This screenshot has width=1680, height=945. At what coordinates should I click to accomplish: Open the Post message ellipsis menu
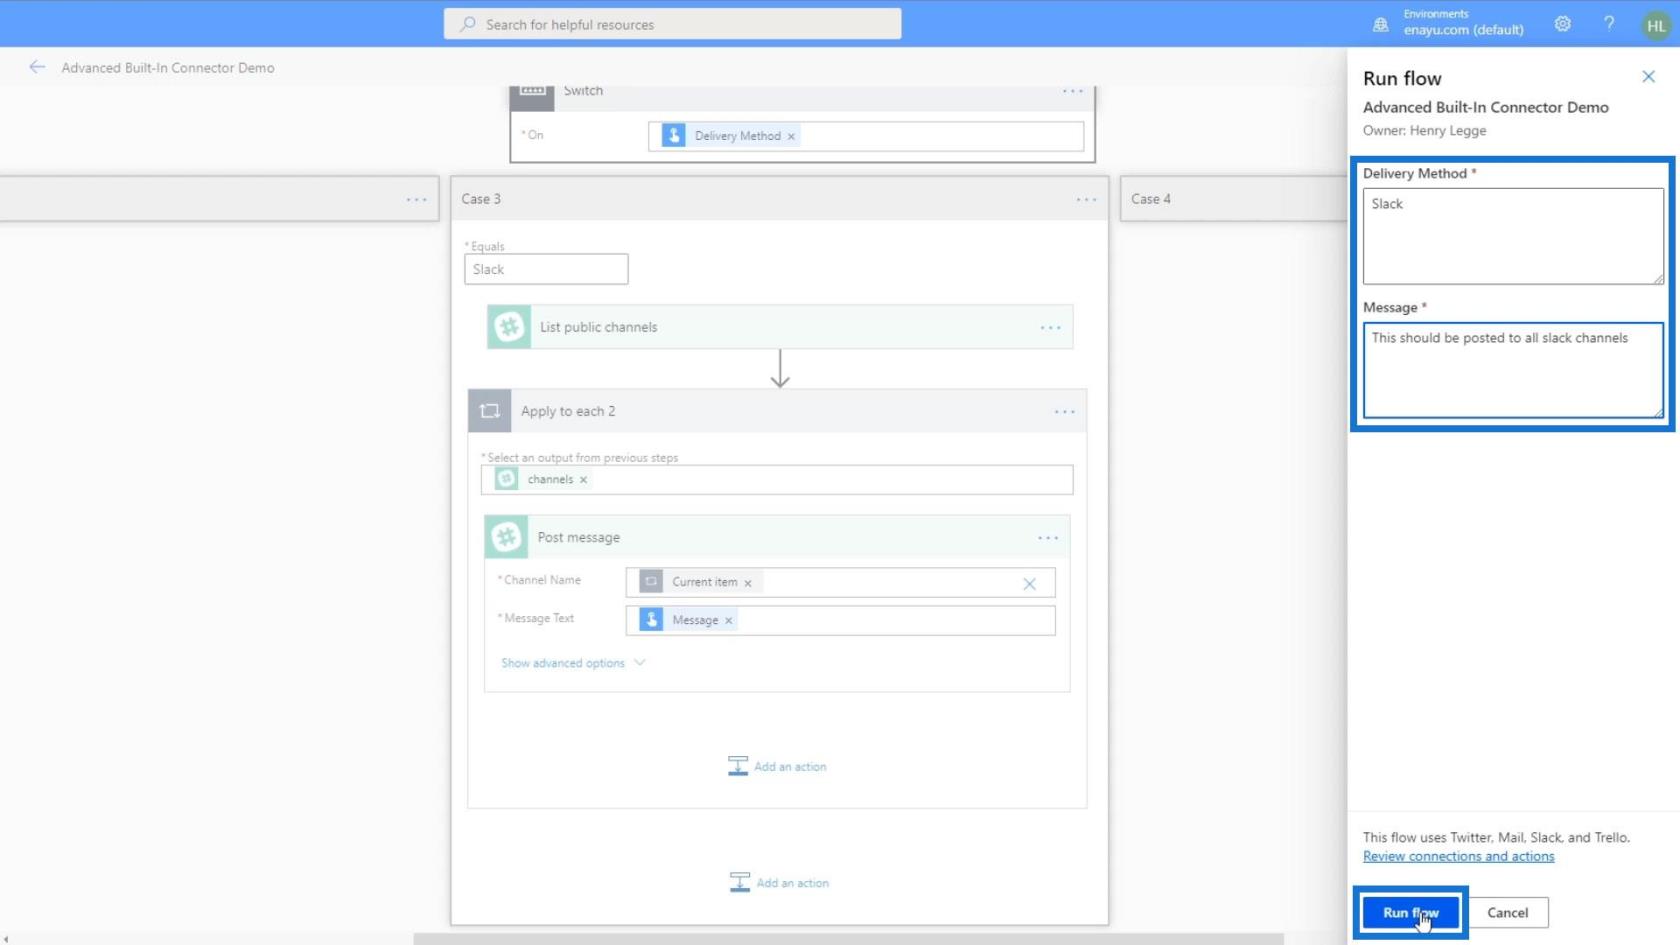pos(1047,538)
